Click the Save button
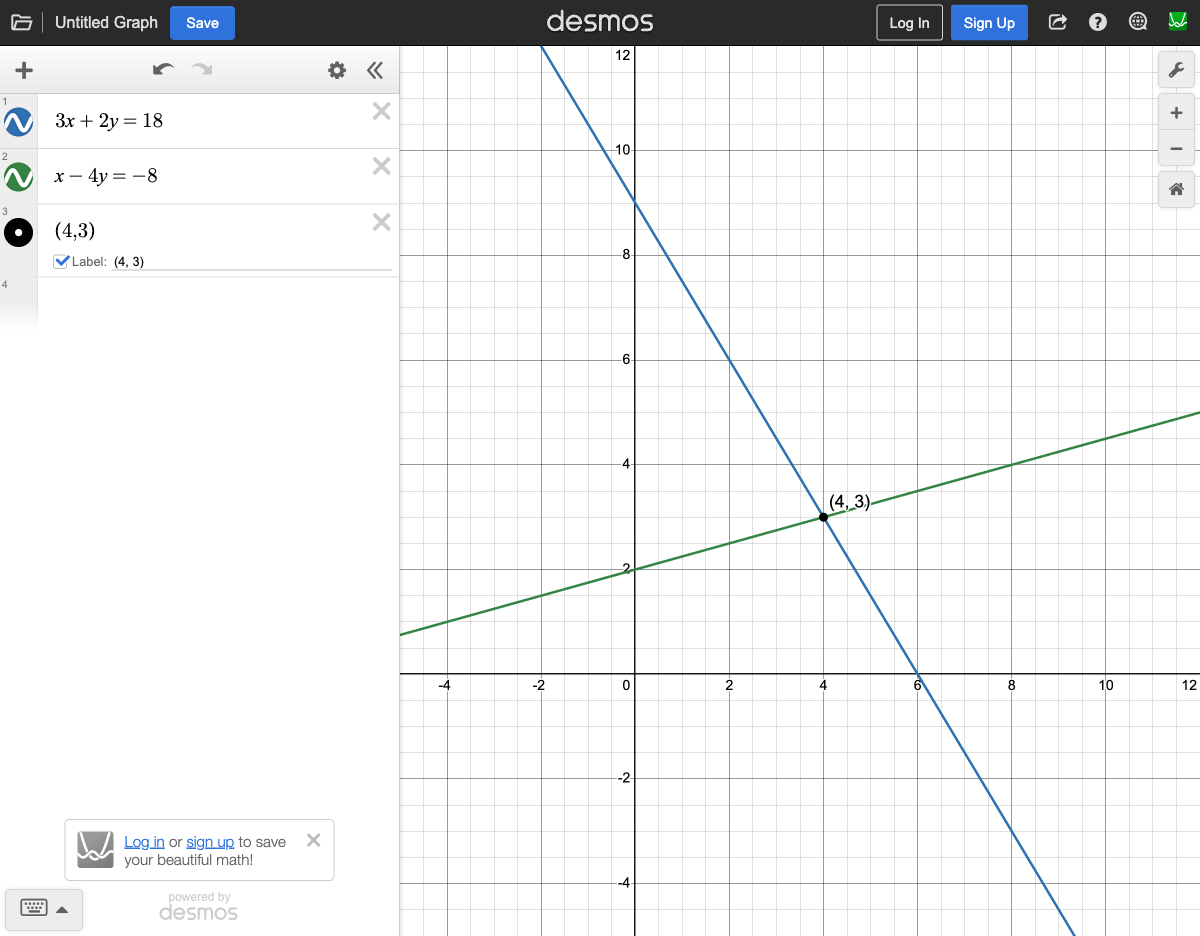Image resolution: width=1200 pixels, height=936 pixels. pyautogui.click(x=202, y=23)
